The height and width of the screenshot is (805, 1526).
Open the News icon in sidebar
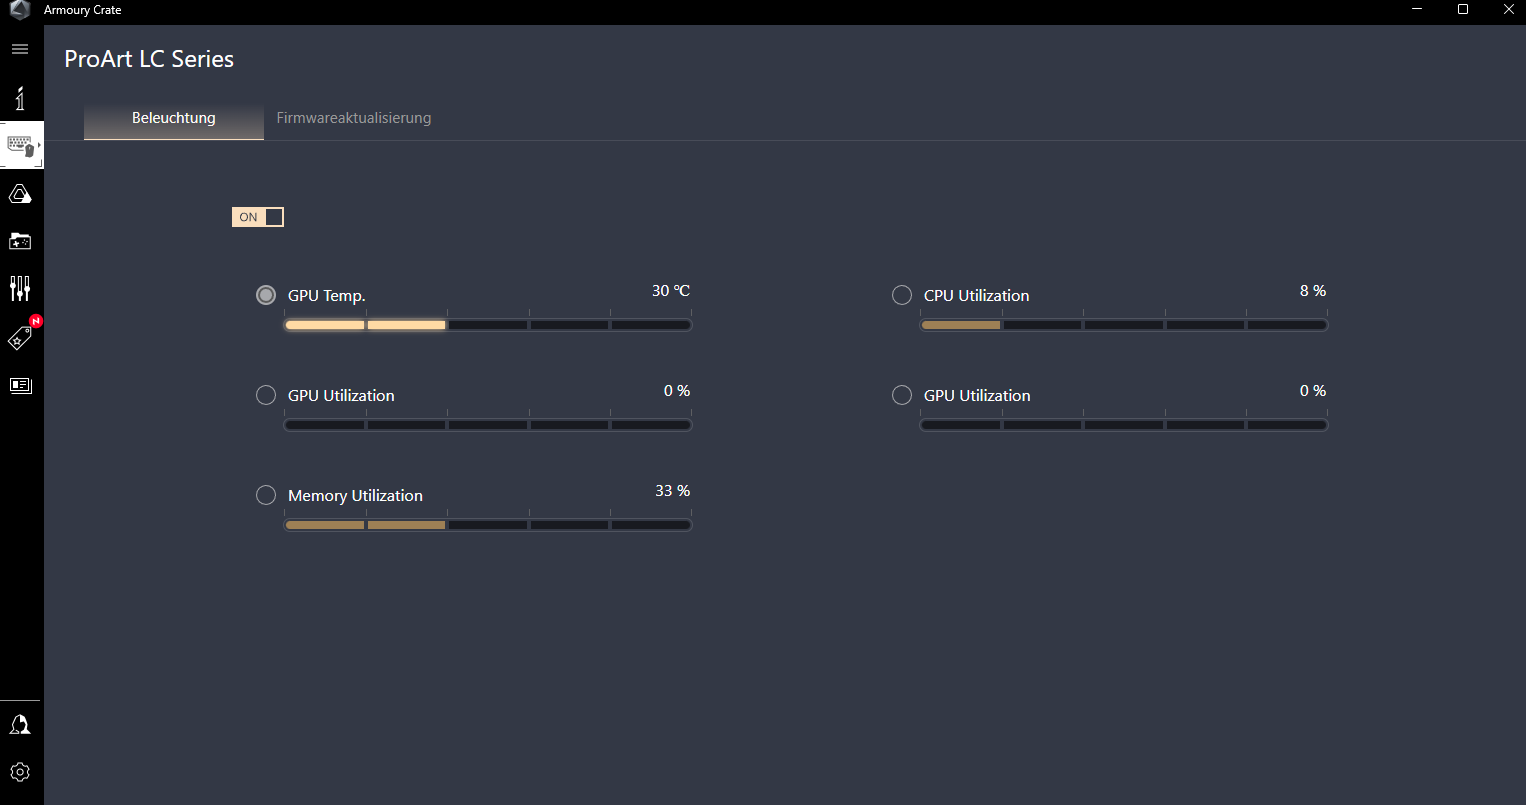[20, 385]
